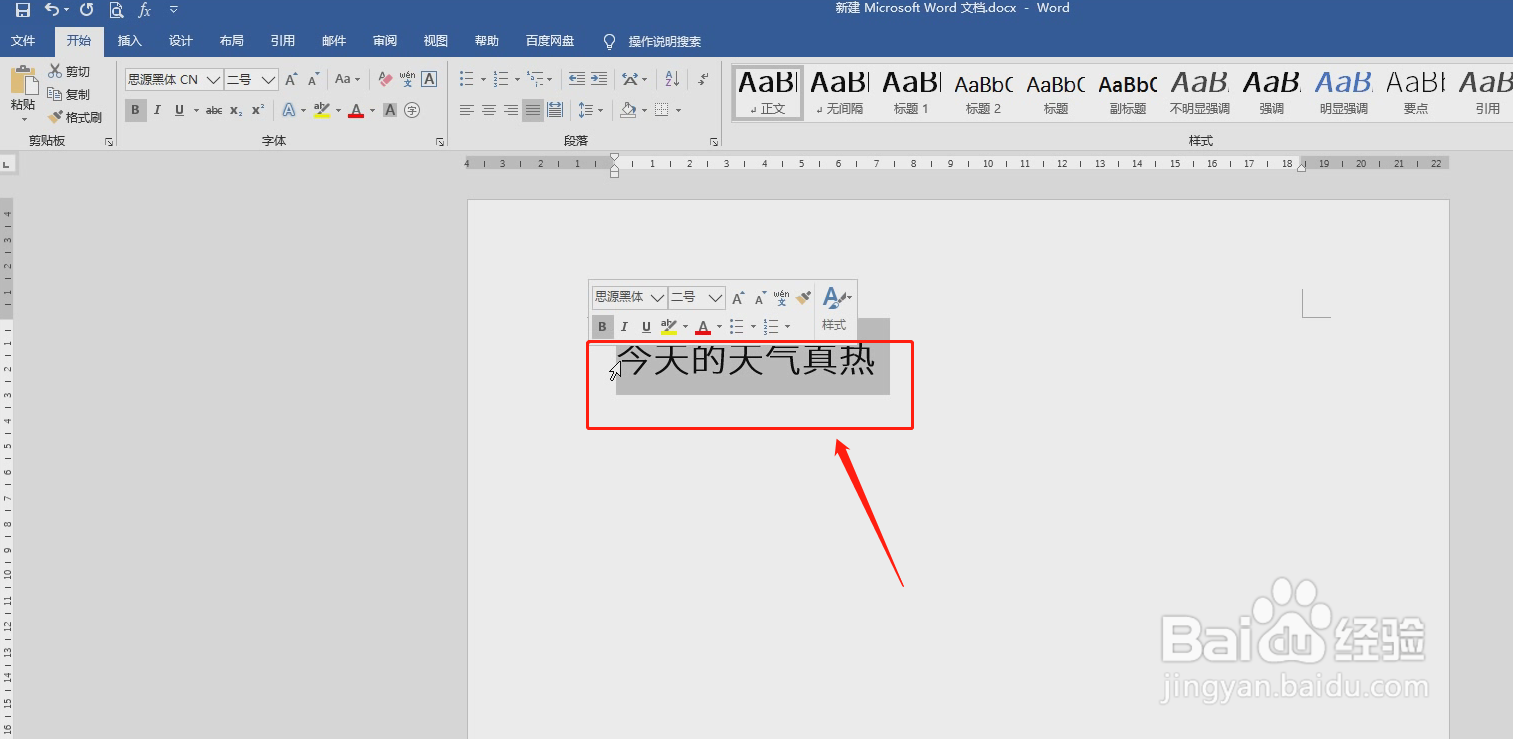Expand ribbon bullet list dropdown arrow
This screenshot has width=1513, height=739.
[x=483, y=79]
